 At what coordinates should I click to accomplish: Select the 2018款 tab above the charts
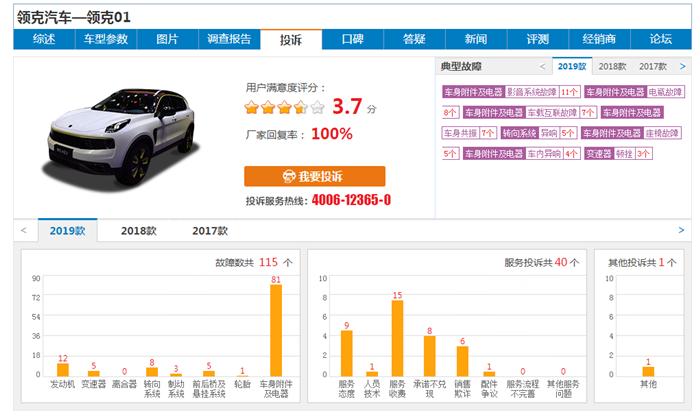[x=139, y=231]
